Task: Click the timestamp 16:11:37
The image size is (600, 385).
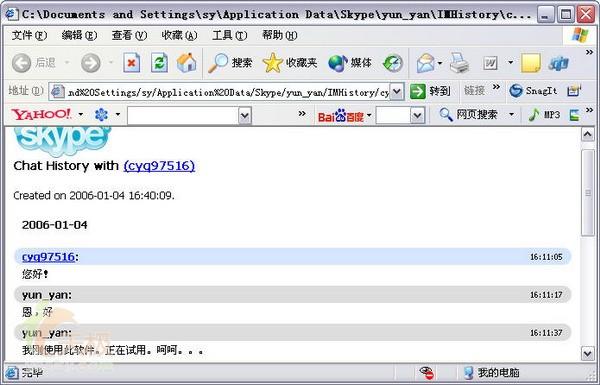Action: (546, 333)
